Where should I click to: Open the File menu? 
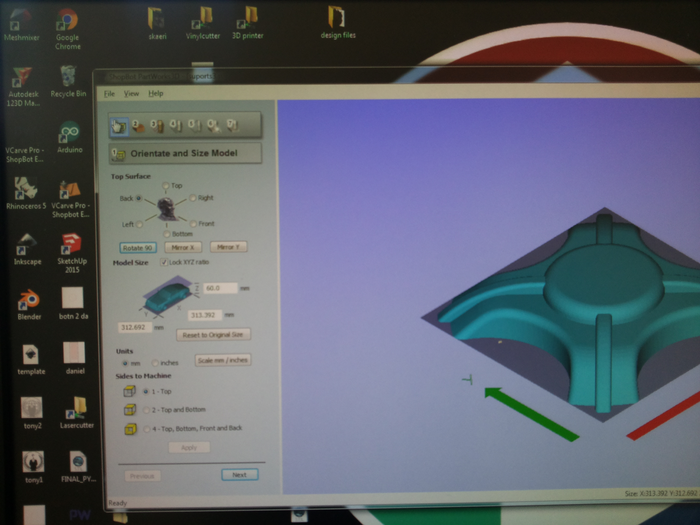click(x=109, y=94)
